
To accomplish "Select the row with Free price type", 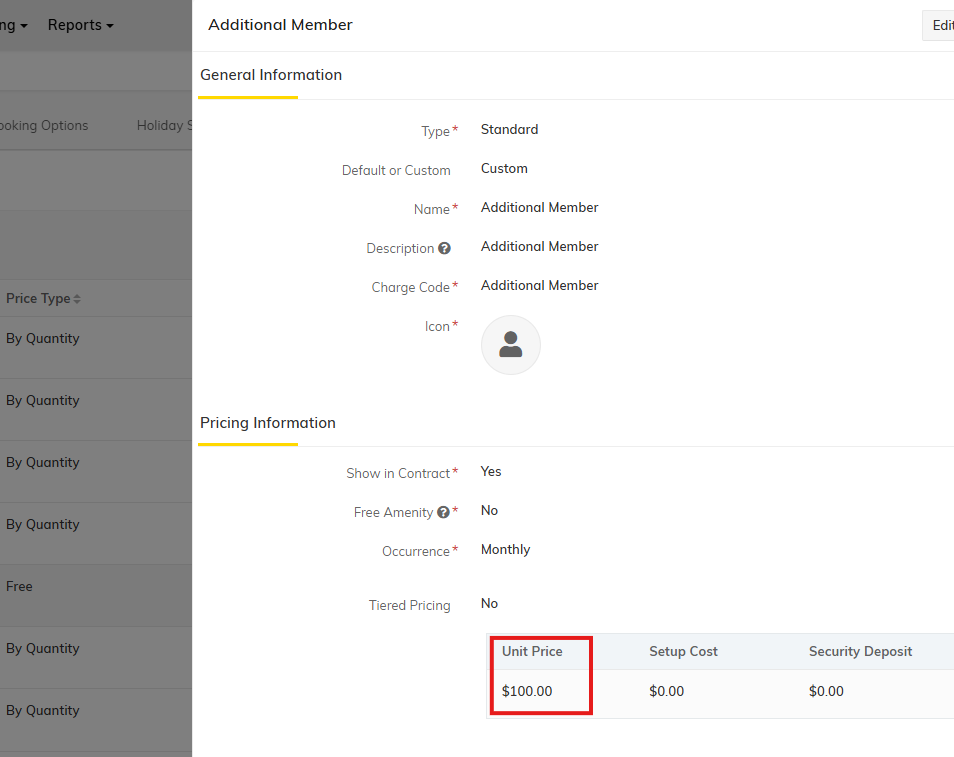I will (x=20, y=587).
